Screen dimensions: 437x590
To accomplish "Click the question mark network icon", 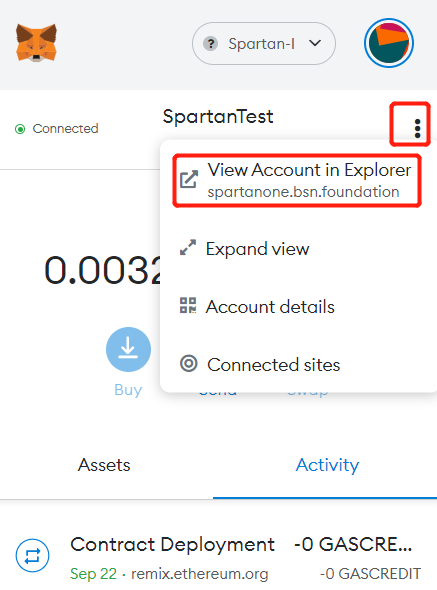I will click(210, 44).
